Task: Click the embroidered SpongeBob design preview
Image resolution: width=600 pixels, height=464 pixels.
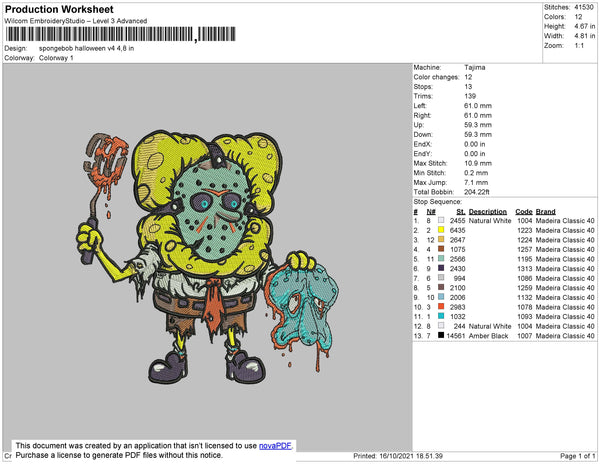Action: [207, 257]
